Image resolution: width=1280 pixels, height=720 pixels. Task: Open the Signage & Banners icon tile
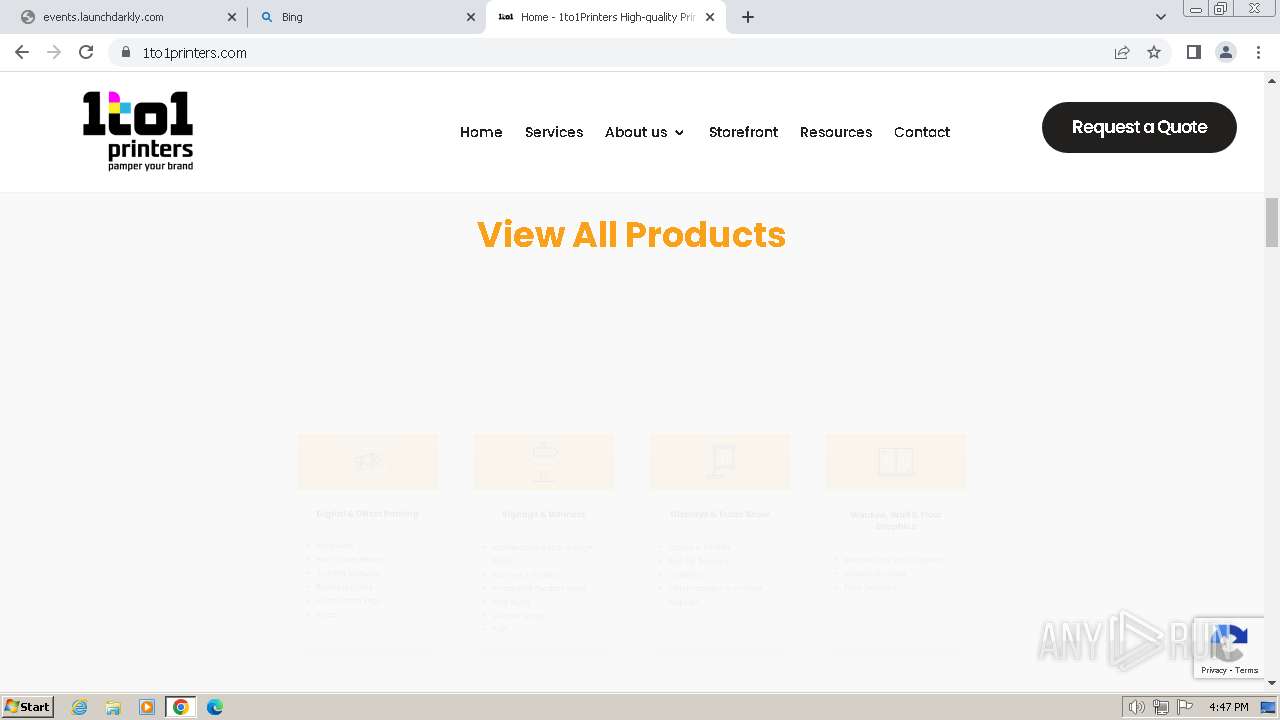tap(544, 461)
